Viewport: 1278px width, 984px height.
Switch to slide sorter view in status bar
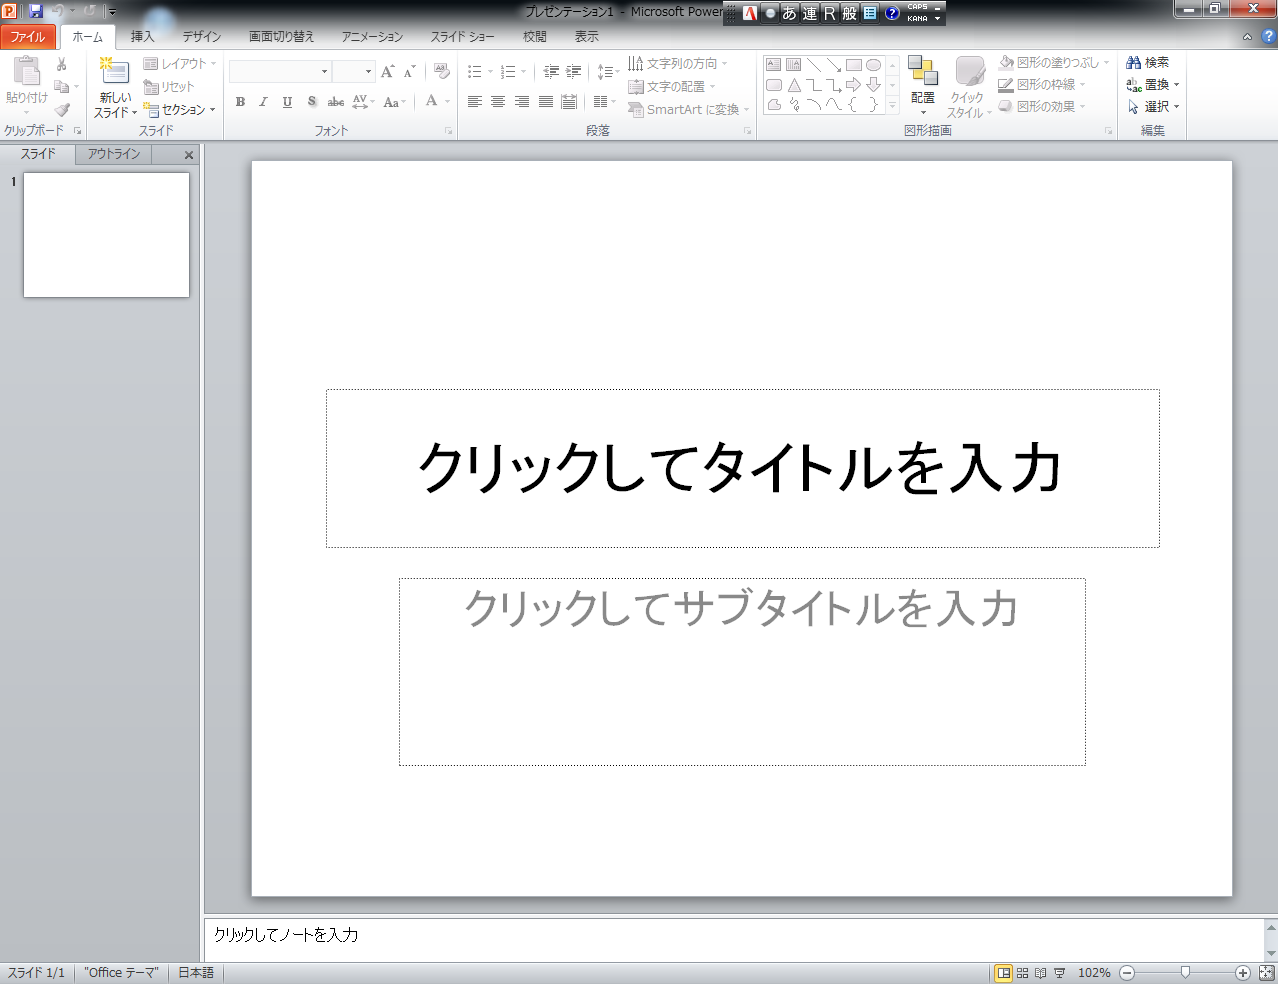1023,973
